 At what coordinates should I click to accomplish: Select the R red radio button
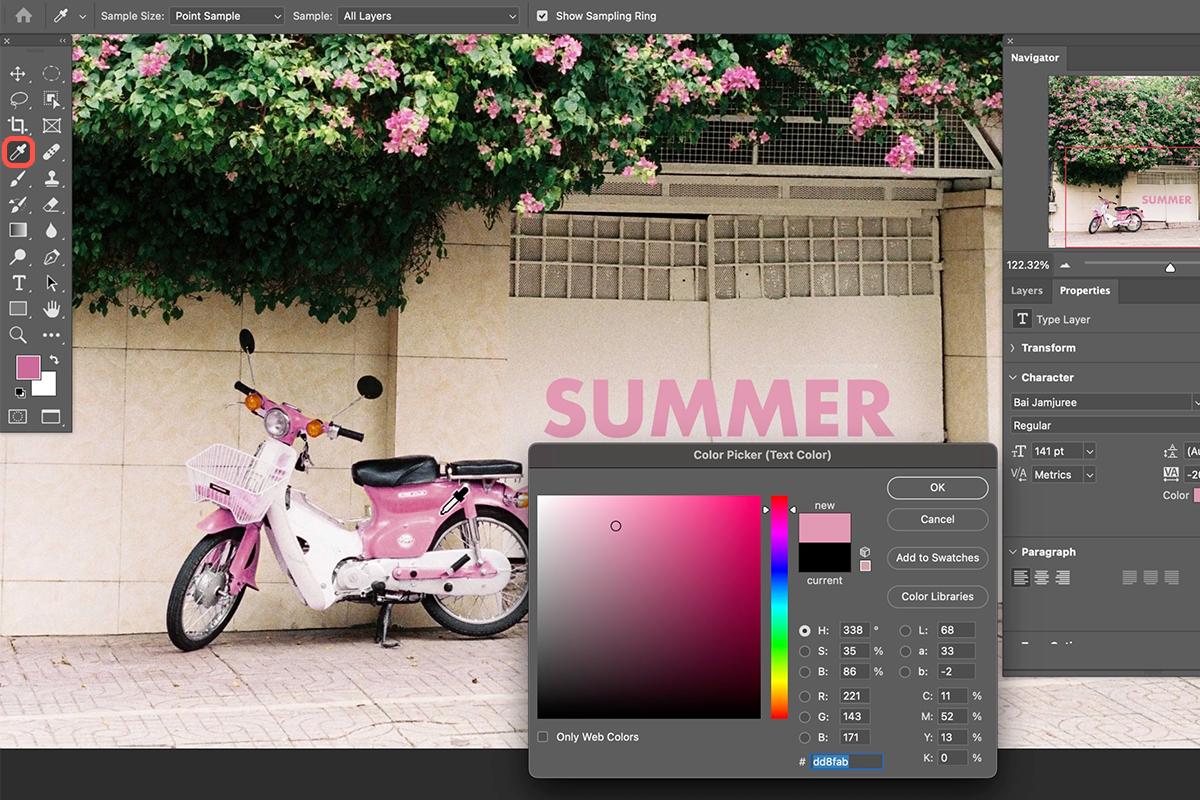pos(805,696)
